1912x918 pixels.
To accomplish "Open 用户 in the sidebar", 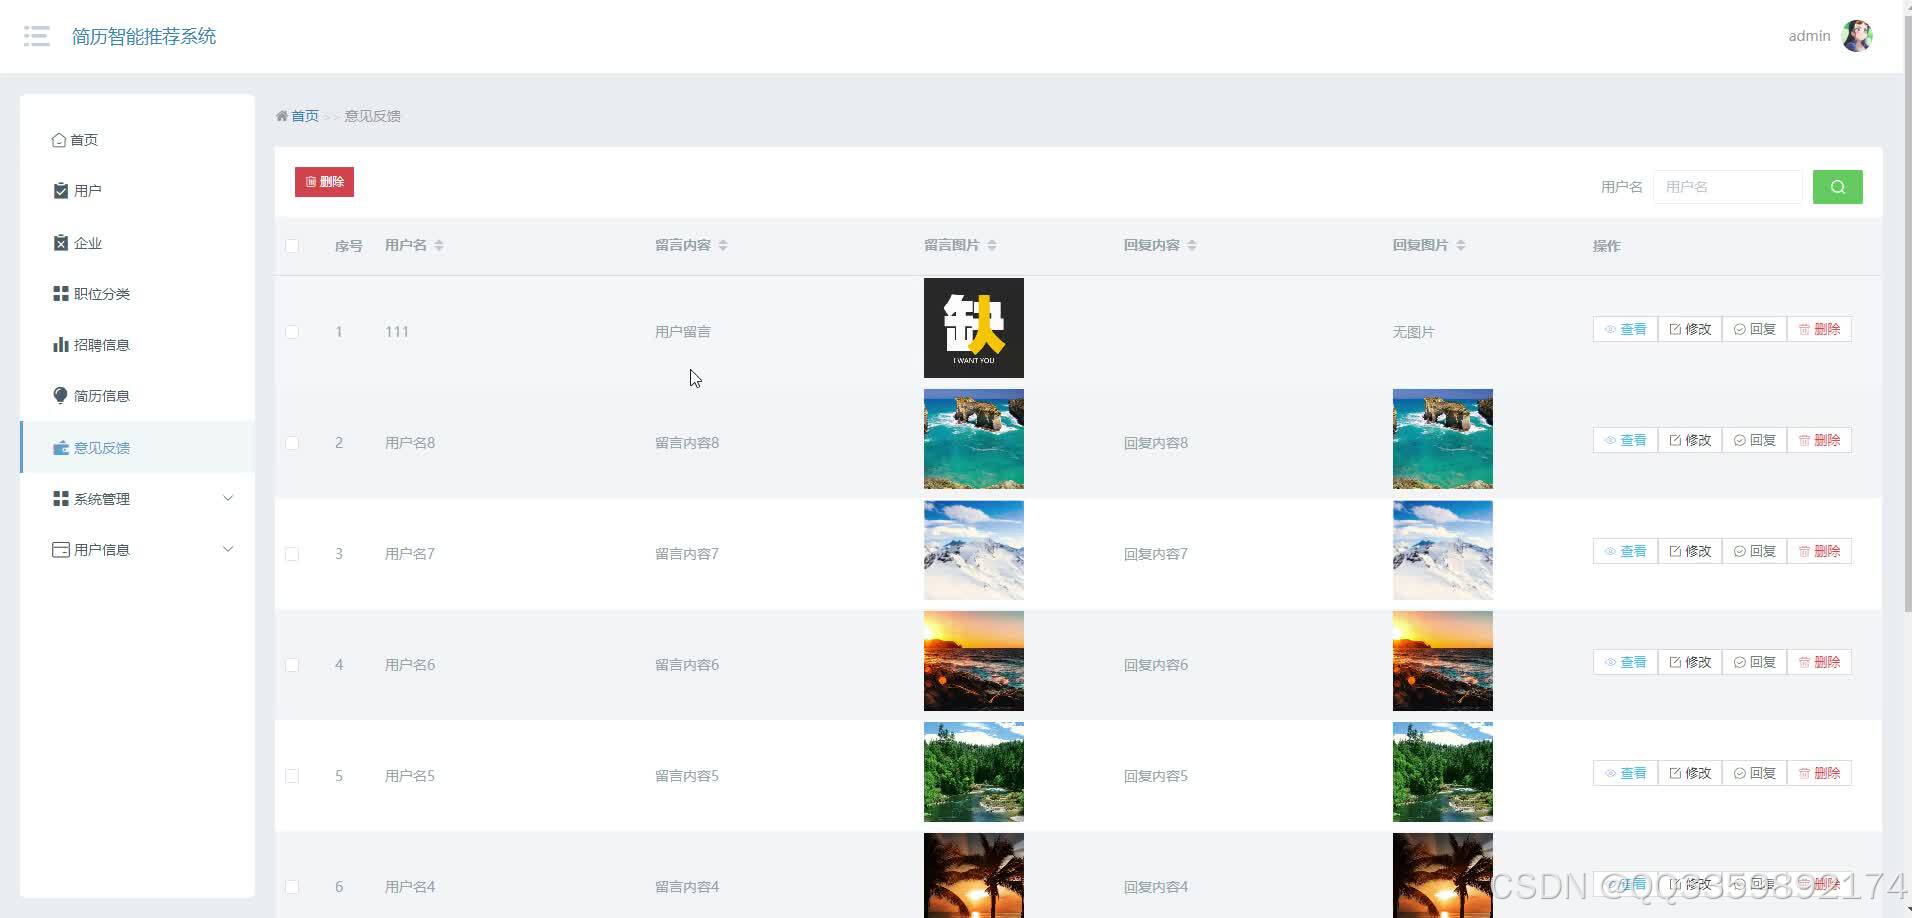I will [x=137, y=191].
